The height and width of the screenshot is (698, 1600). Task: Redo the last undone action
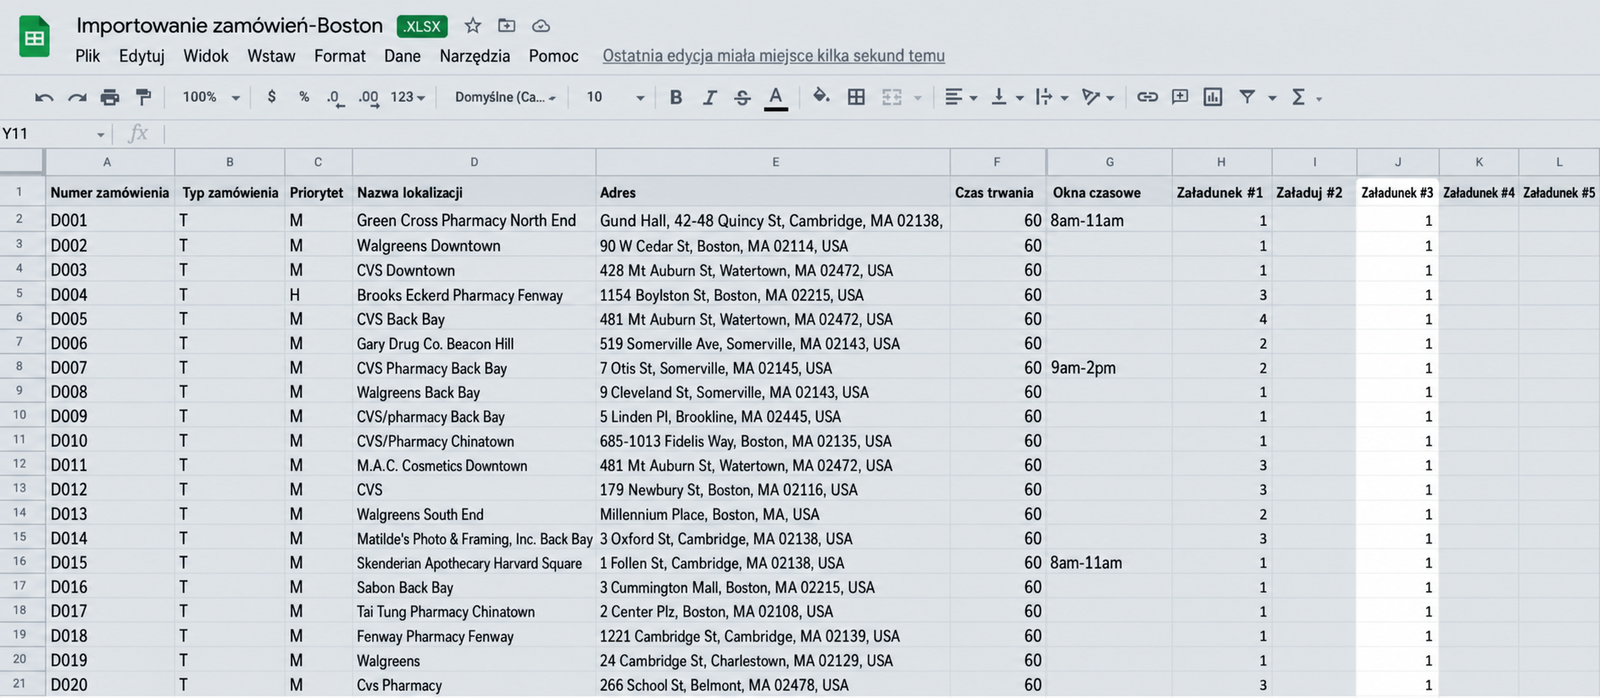point(77,97)
